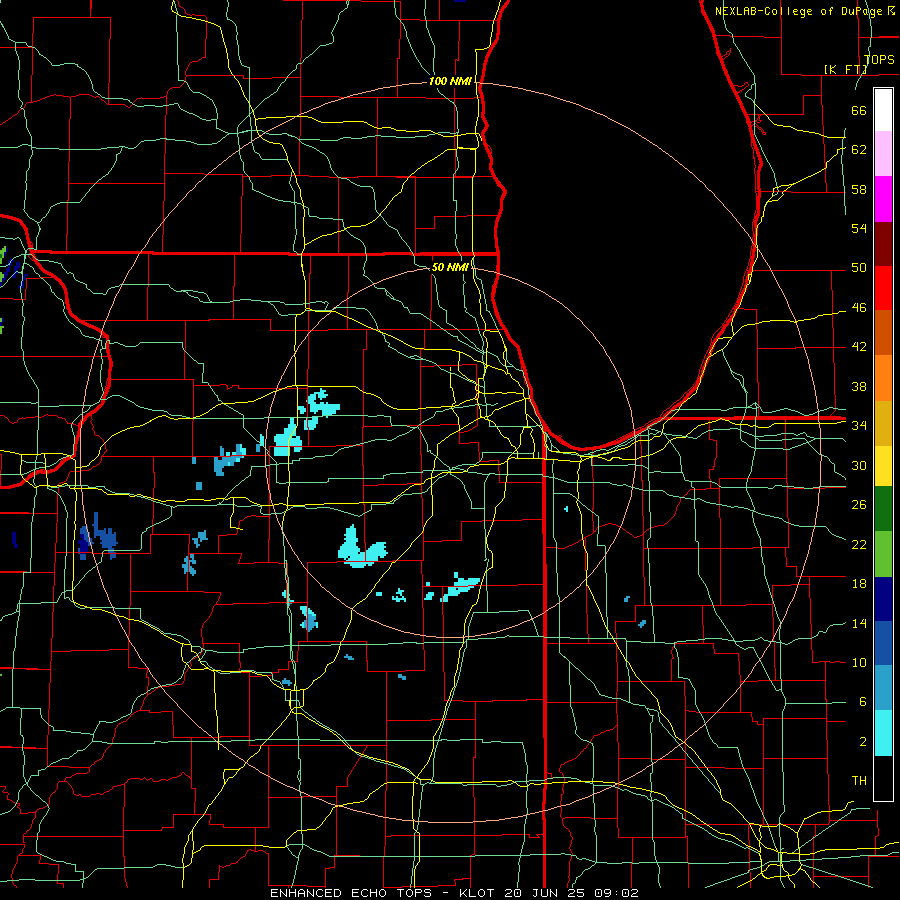Screen dimensions: 900x900
Task: Click the '30' legend value
Action: (x=859, y=465)
